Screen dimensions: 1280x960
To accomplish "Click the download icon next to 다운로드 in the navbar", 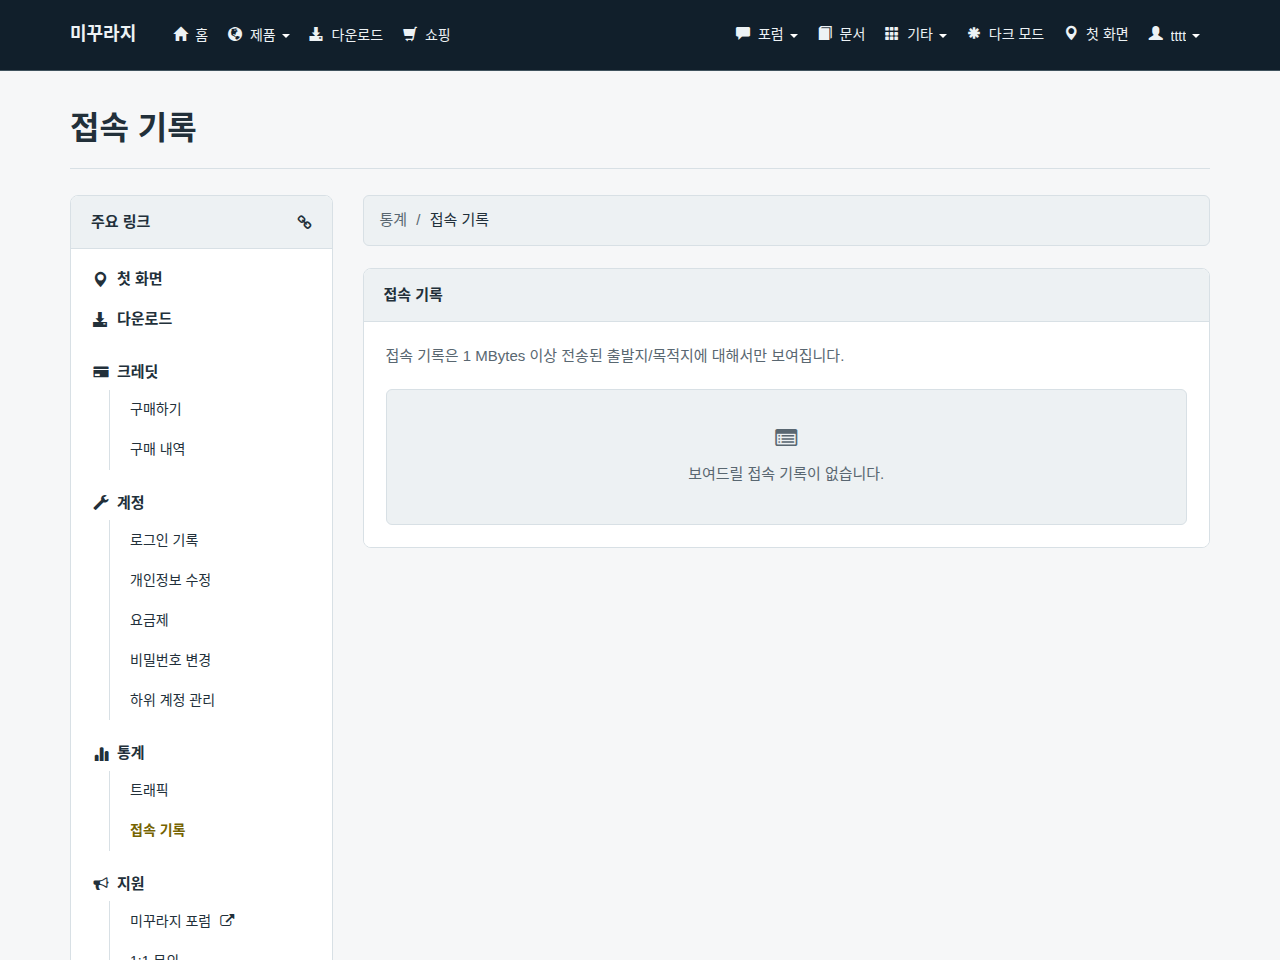I will tap(316, 34).
